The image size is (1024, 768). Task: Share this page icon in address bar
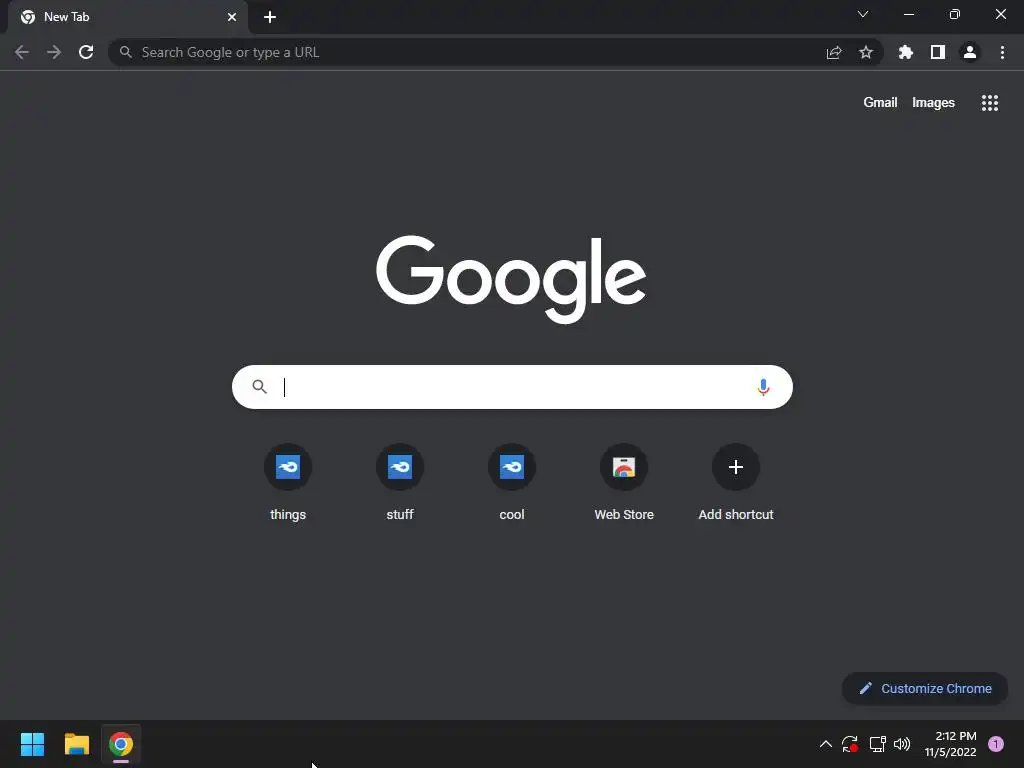834,52
